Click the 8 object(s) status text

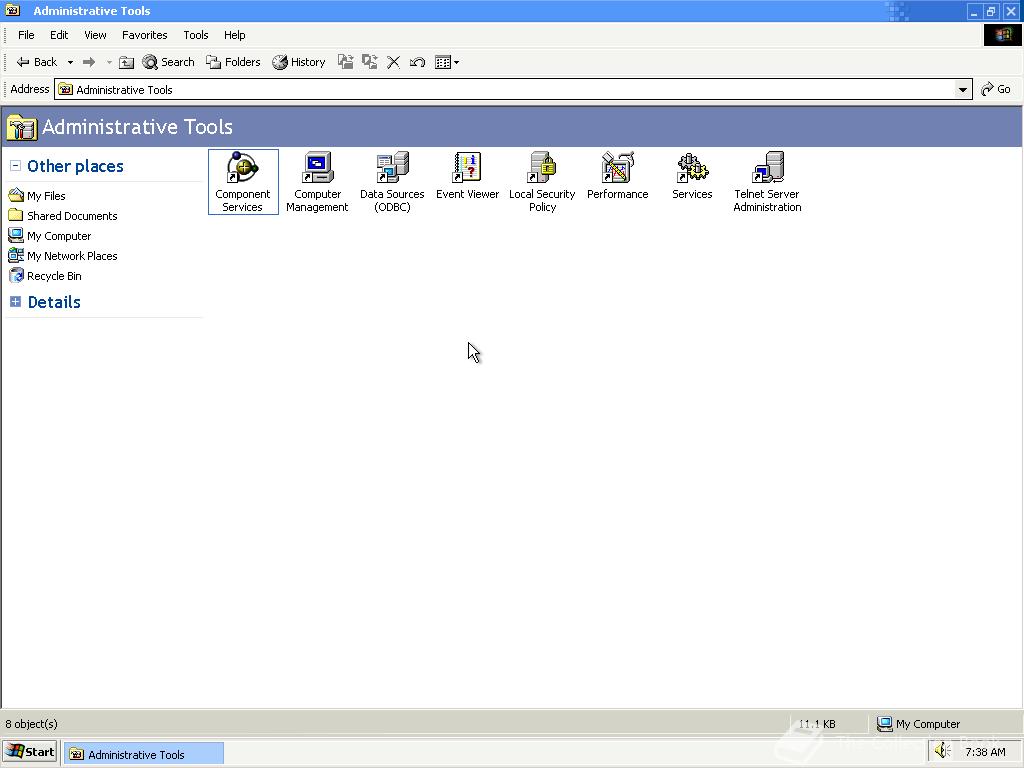(x=31, y=724)
